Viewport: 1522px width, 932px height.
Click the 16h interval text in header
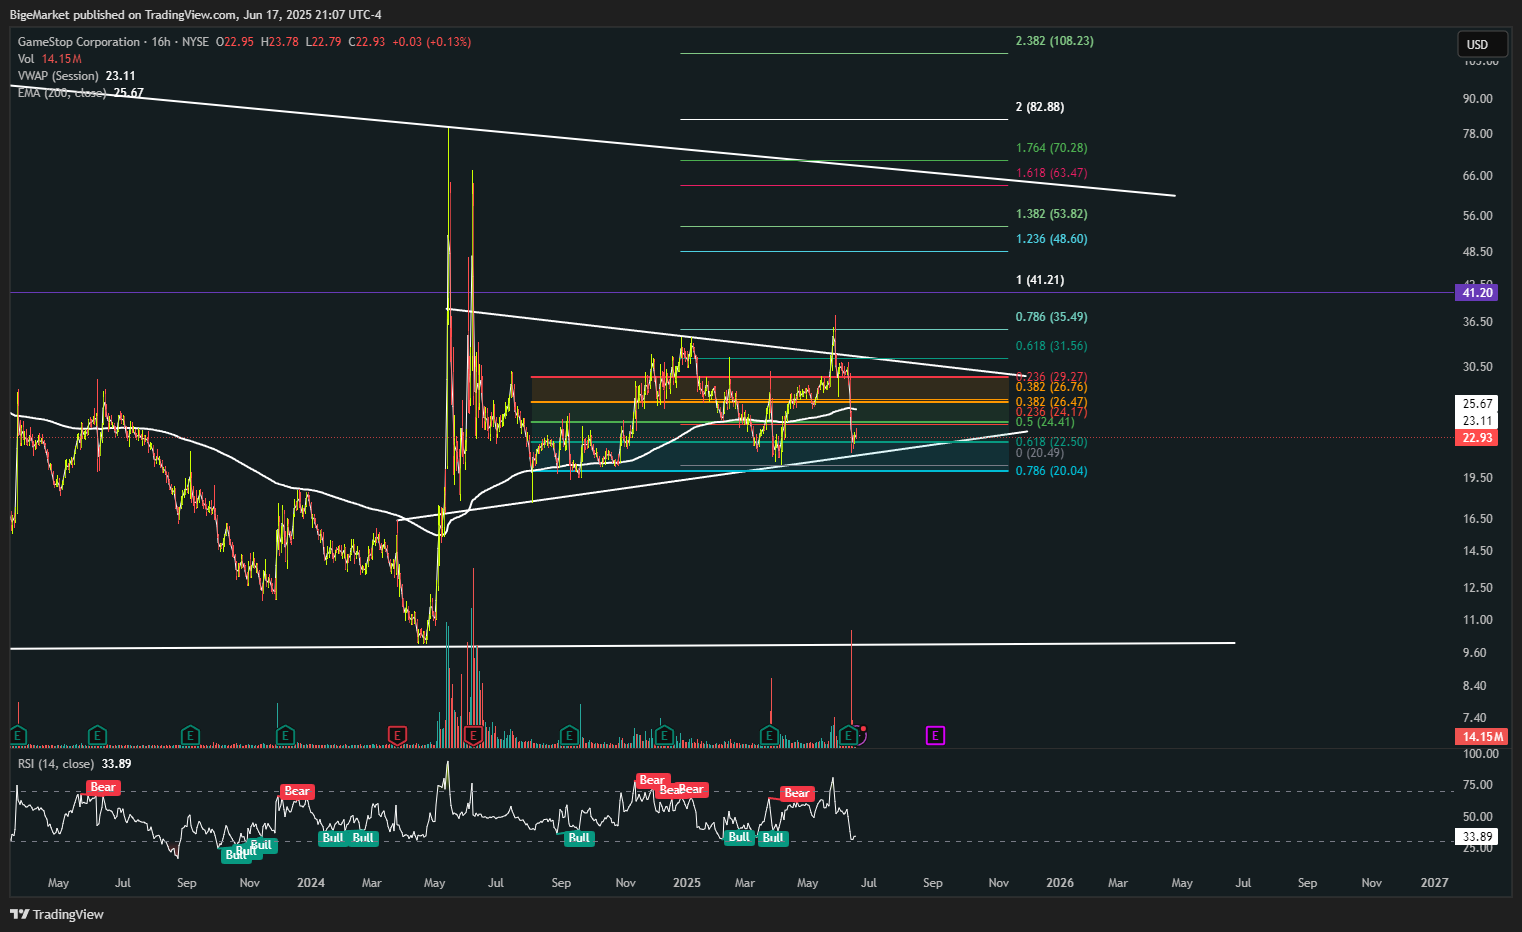161,42
